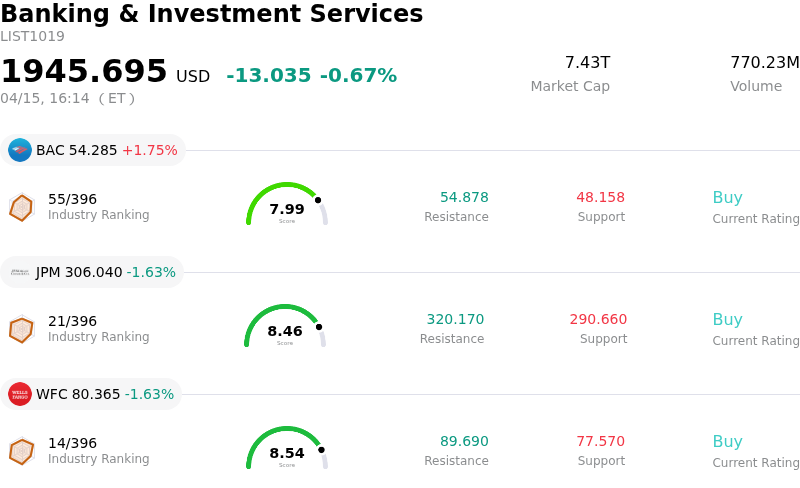The height and width of the screenshot is (488, 800).
Task: Click WFC Buy current rating
Action: coord(727,442)
